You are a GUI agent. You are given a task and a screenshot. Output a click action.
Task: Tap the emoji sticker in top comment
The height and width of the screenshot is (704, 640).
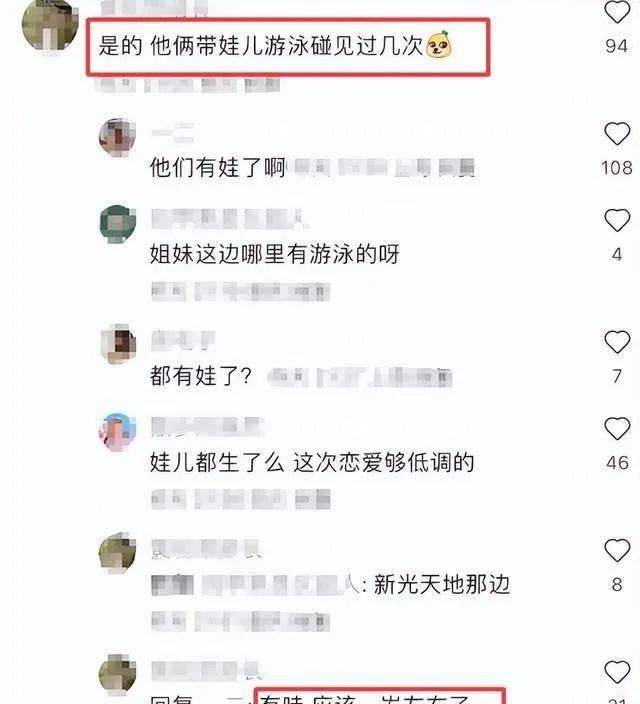(439, 45)
